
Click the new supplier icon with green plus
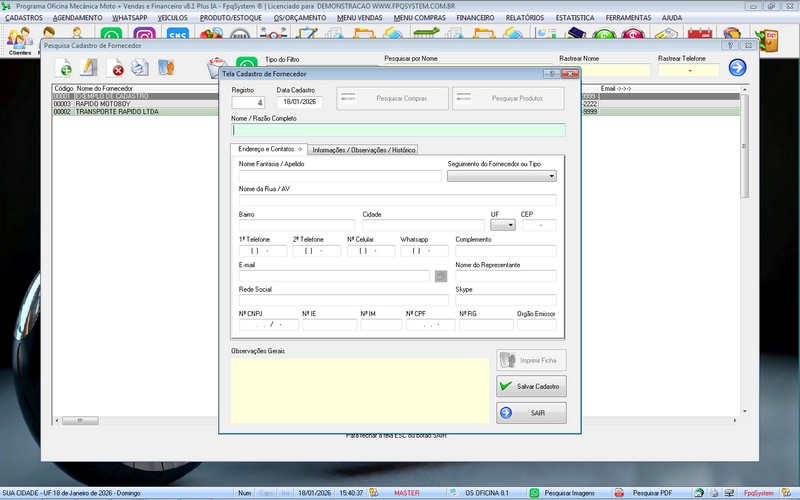(63, 68)
